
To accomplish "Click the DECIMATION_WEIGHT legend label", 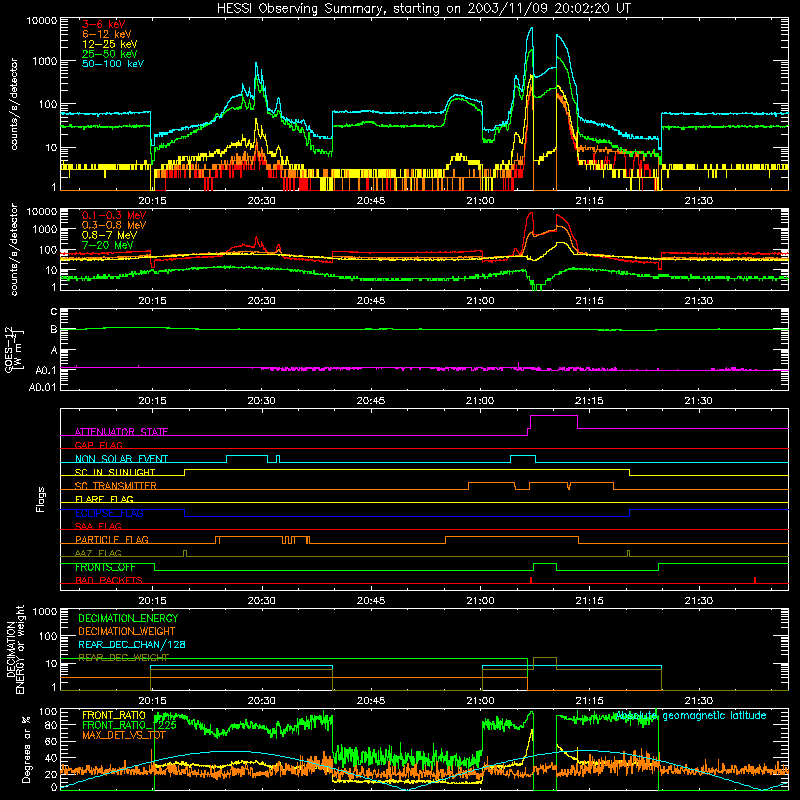I will [x=127, y=631].
